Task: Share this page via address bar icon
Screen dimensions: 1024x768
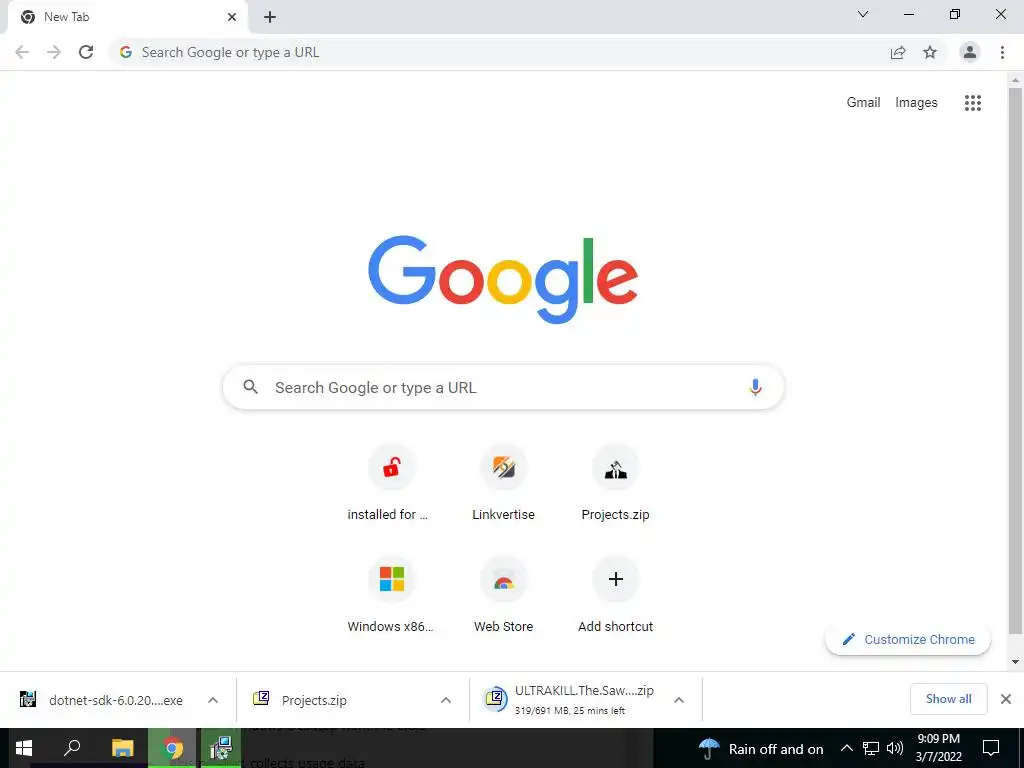Action: 898,52
